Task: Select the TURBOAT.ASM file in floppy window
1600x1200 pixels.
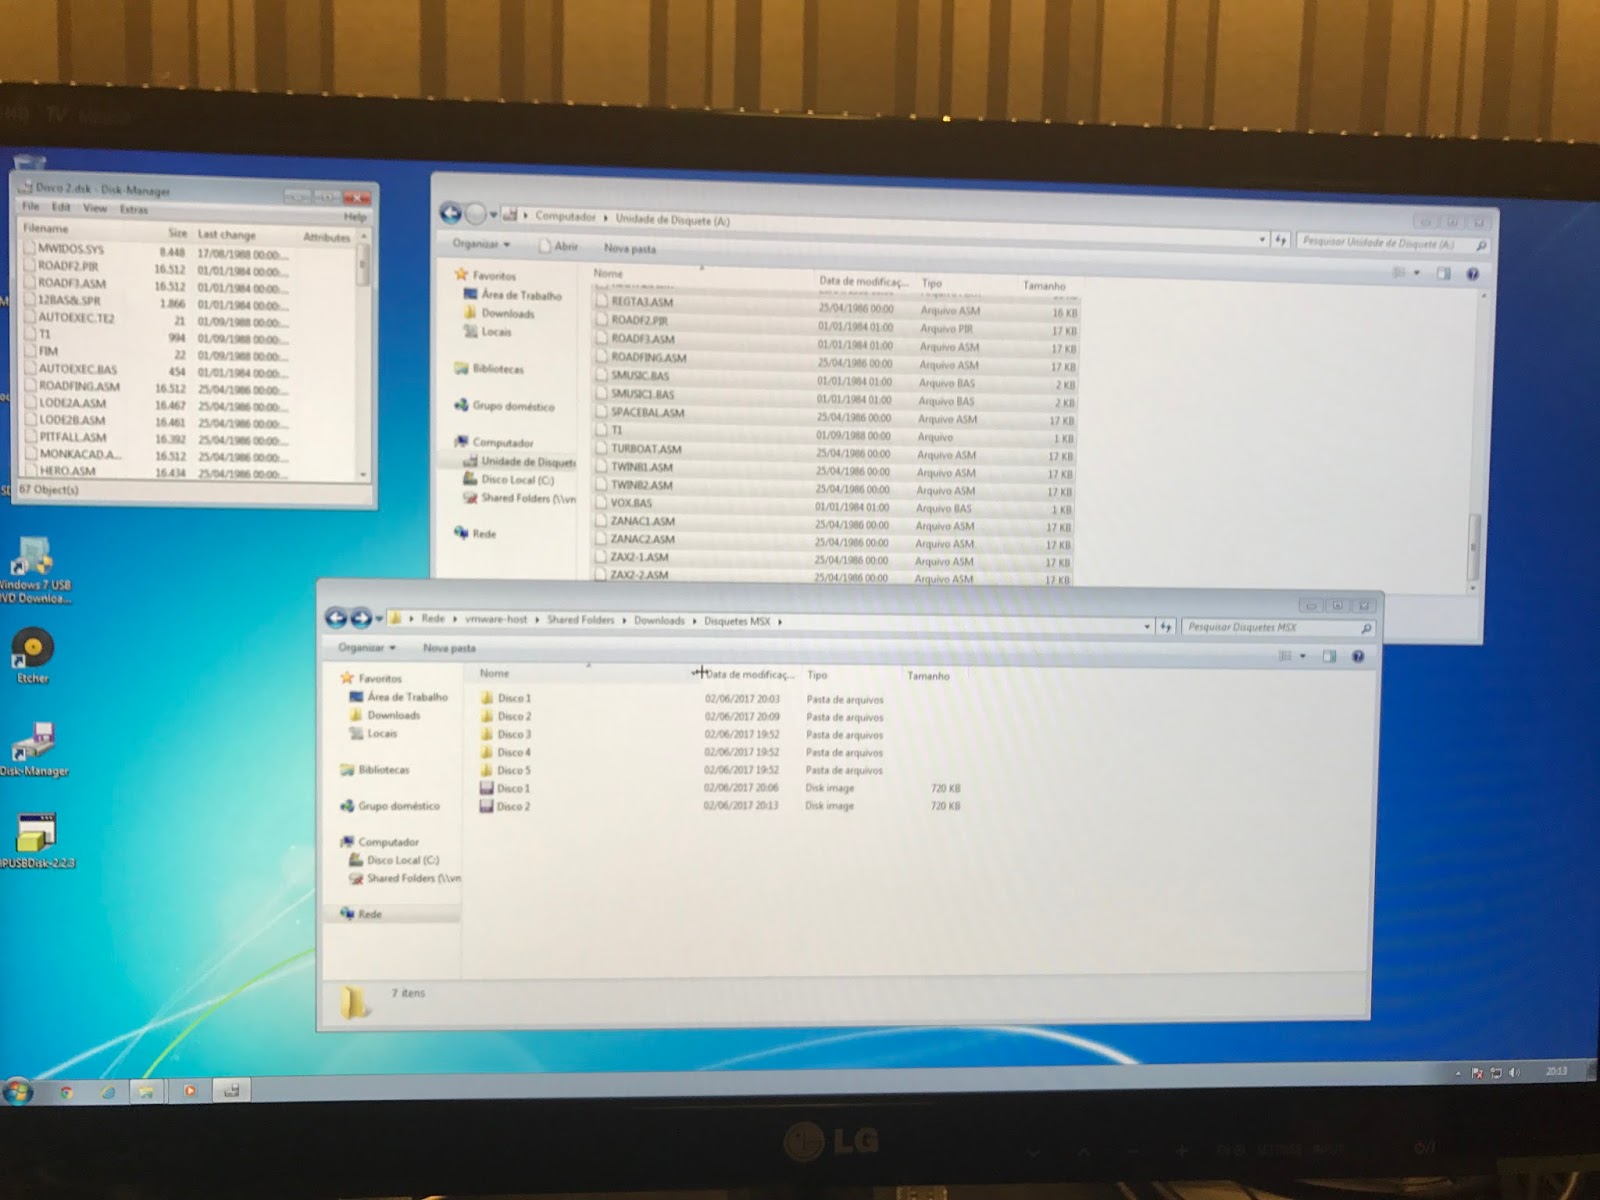Action: (x=645, y=449)
